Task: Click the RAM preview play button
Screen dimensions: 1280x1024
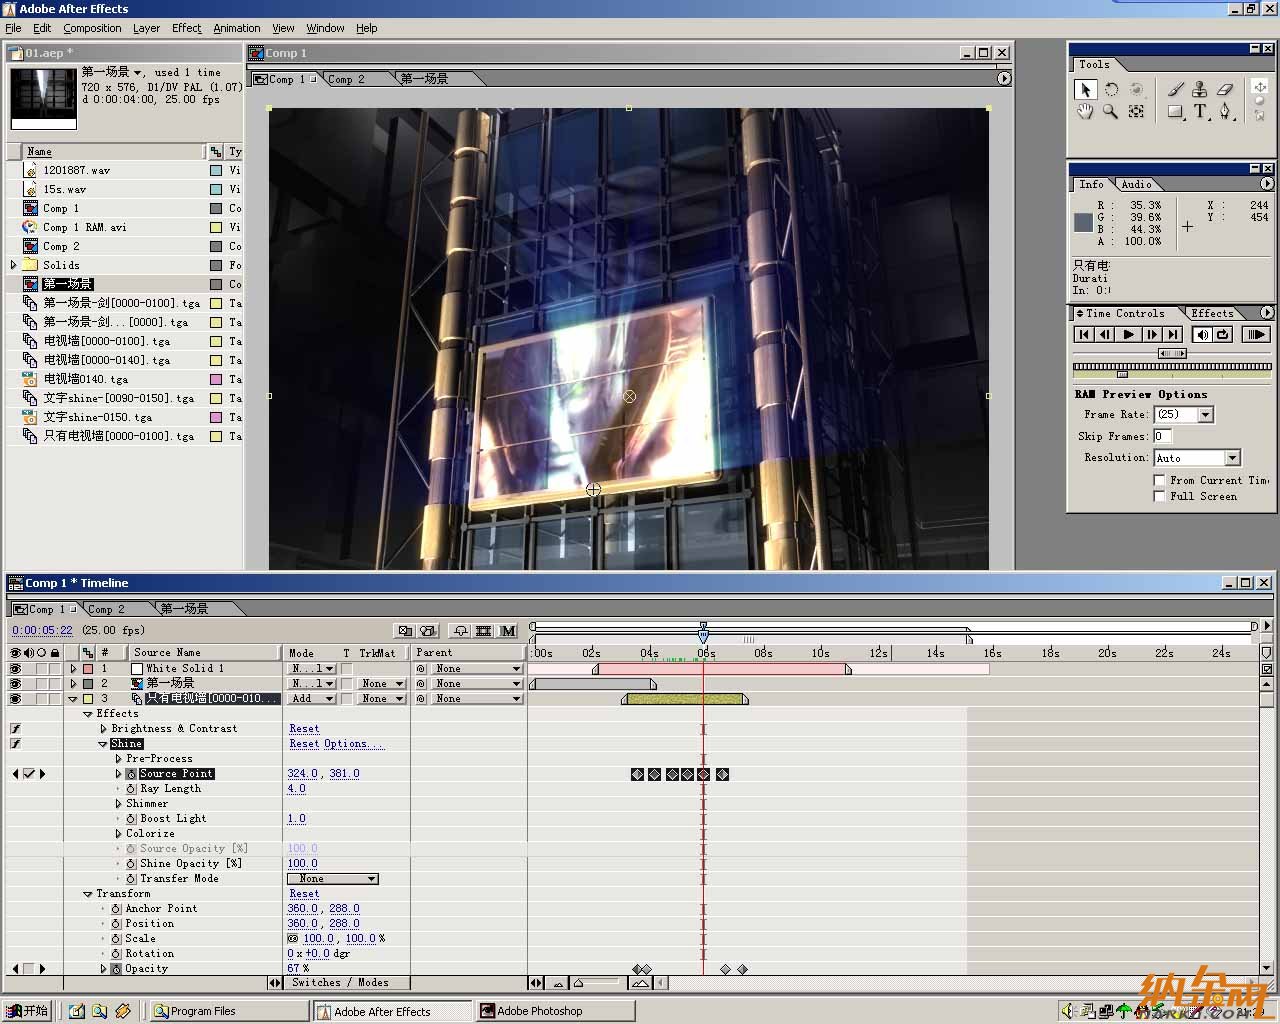Action: 1256,335
